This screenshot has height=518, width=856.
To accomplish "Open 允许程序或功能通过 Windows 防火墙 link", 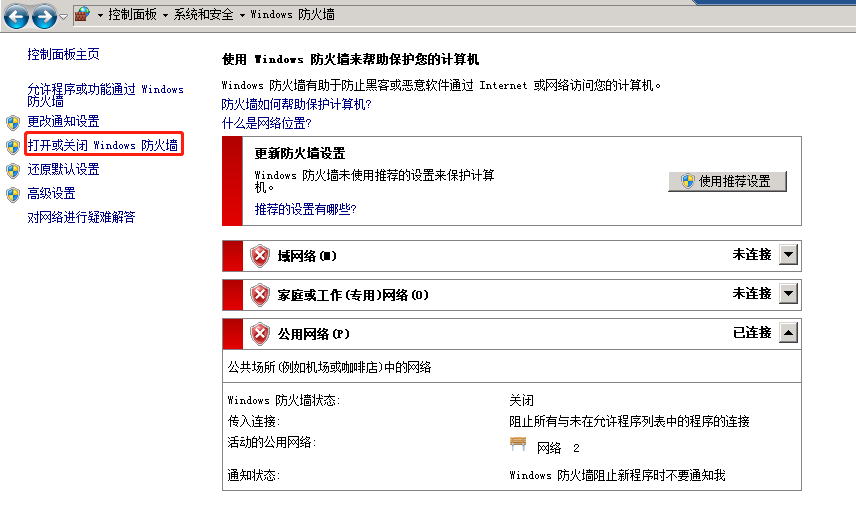I will 105,95.
